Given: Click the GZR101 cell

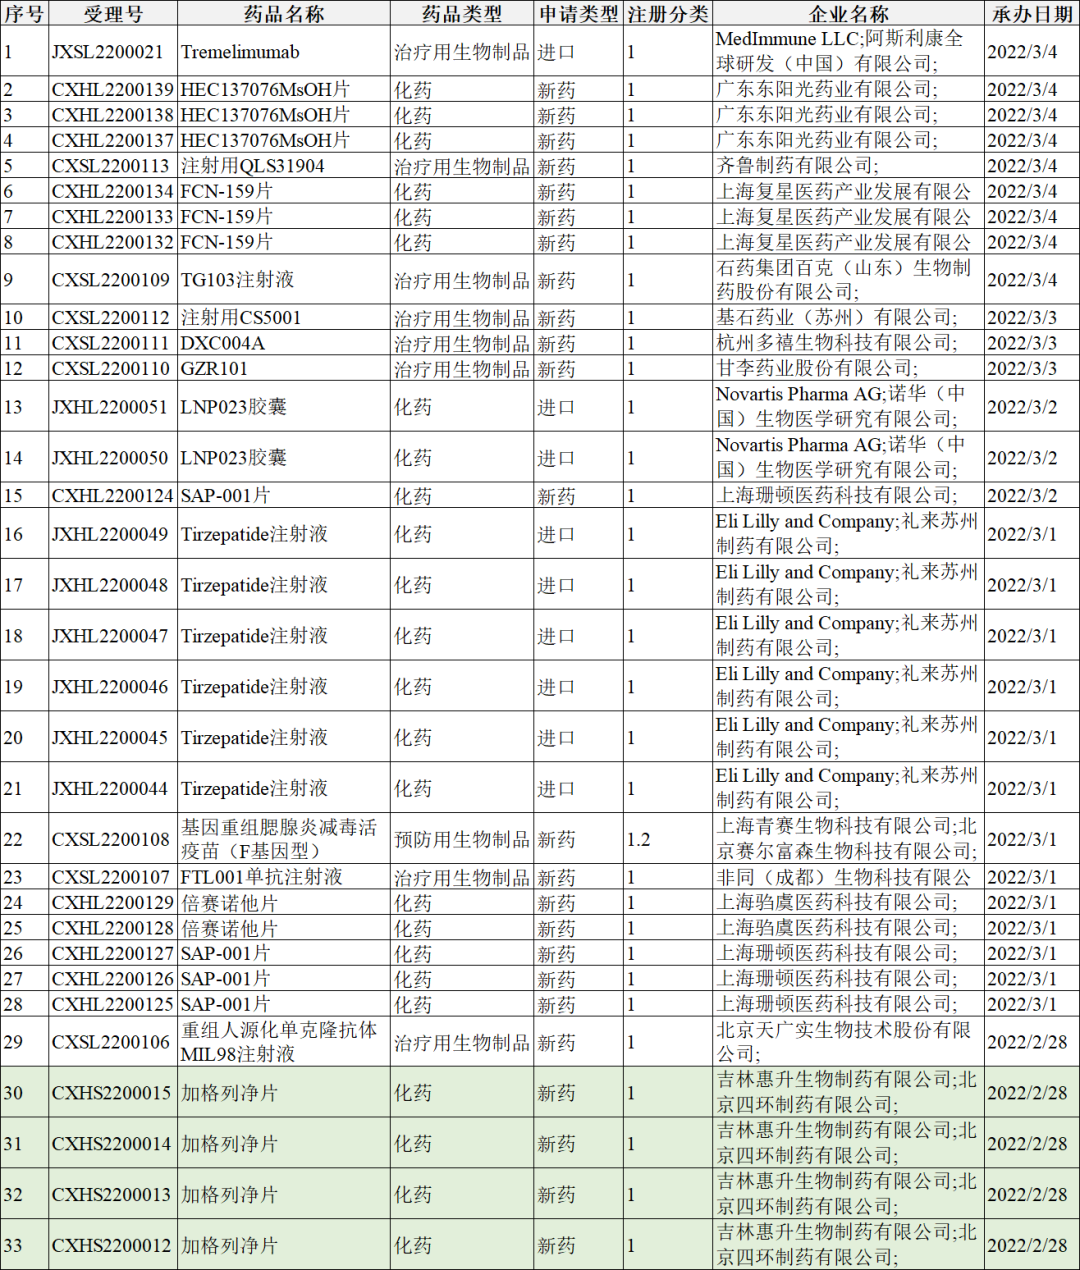Looking at the screenshot, I should [284, 368].
